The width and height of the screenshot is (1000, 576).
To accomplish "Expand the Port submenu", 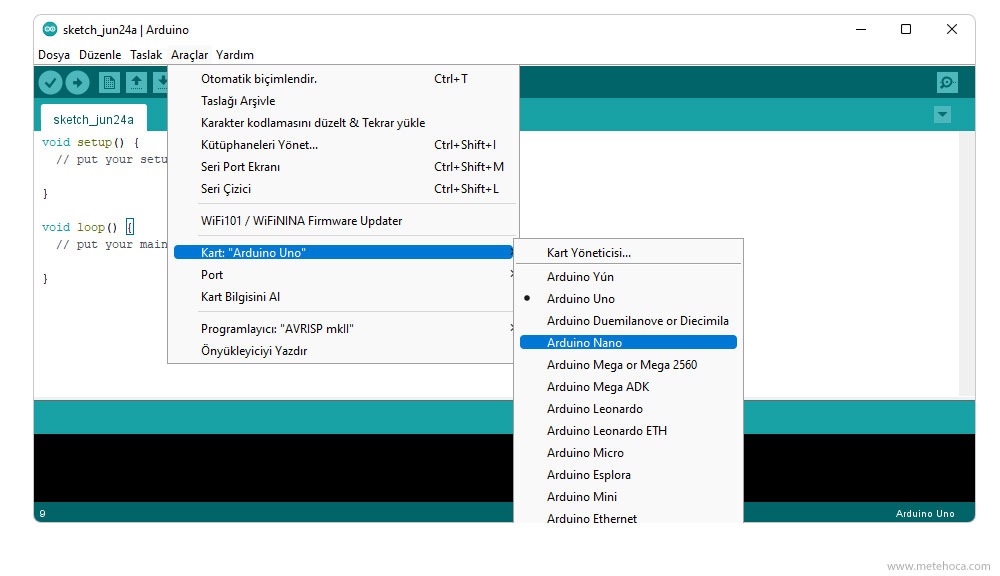I will tap(344, 275).
